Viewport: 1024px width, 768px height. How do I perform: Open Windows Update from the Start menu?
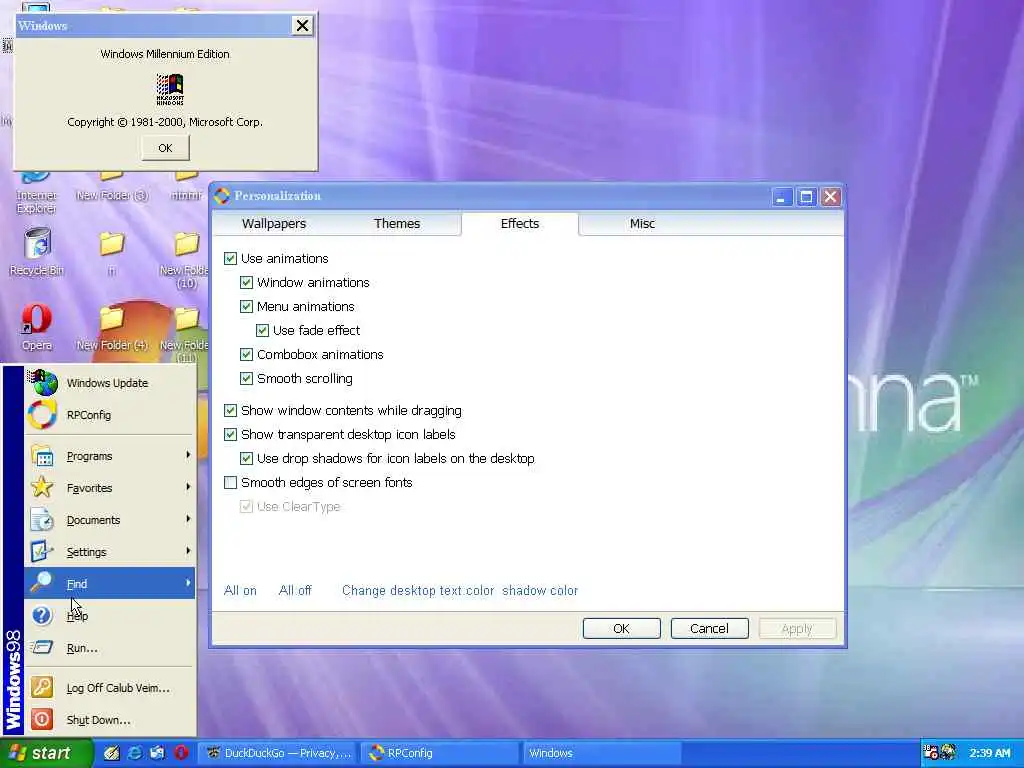110,383
